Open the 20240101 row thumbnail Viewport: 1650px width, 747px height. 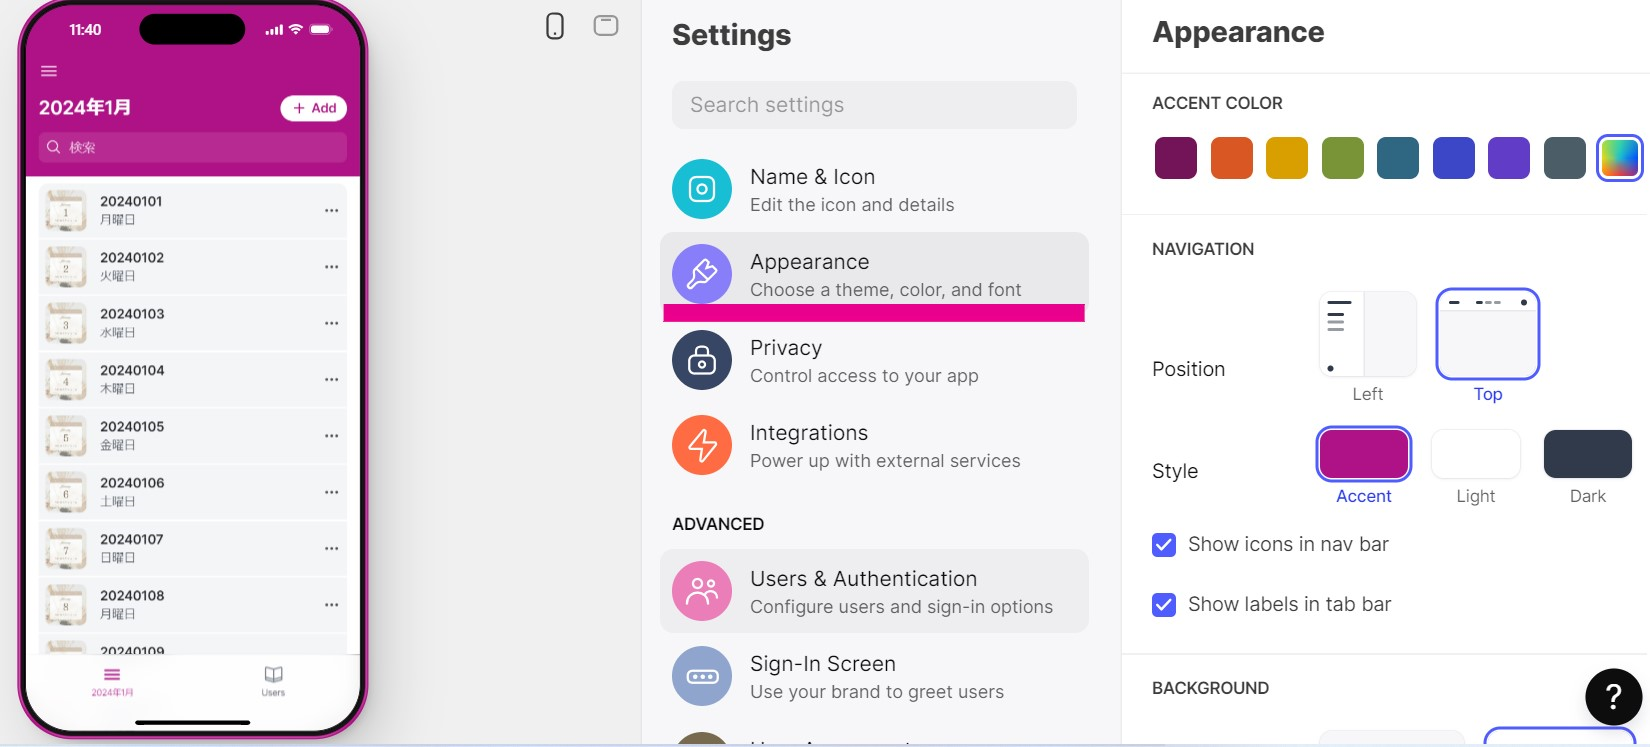pyautogui.click(x=66, y=211)
